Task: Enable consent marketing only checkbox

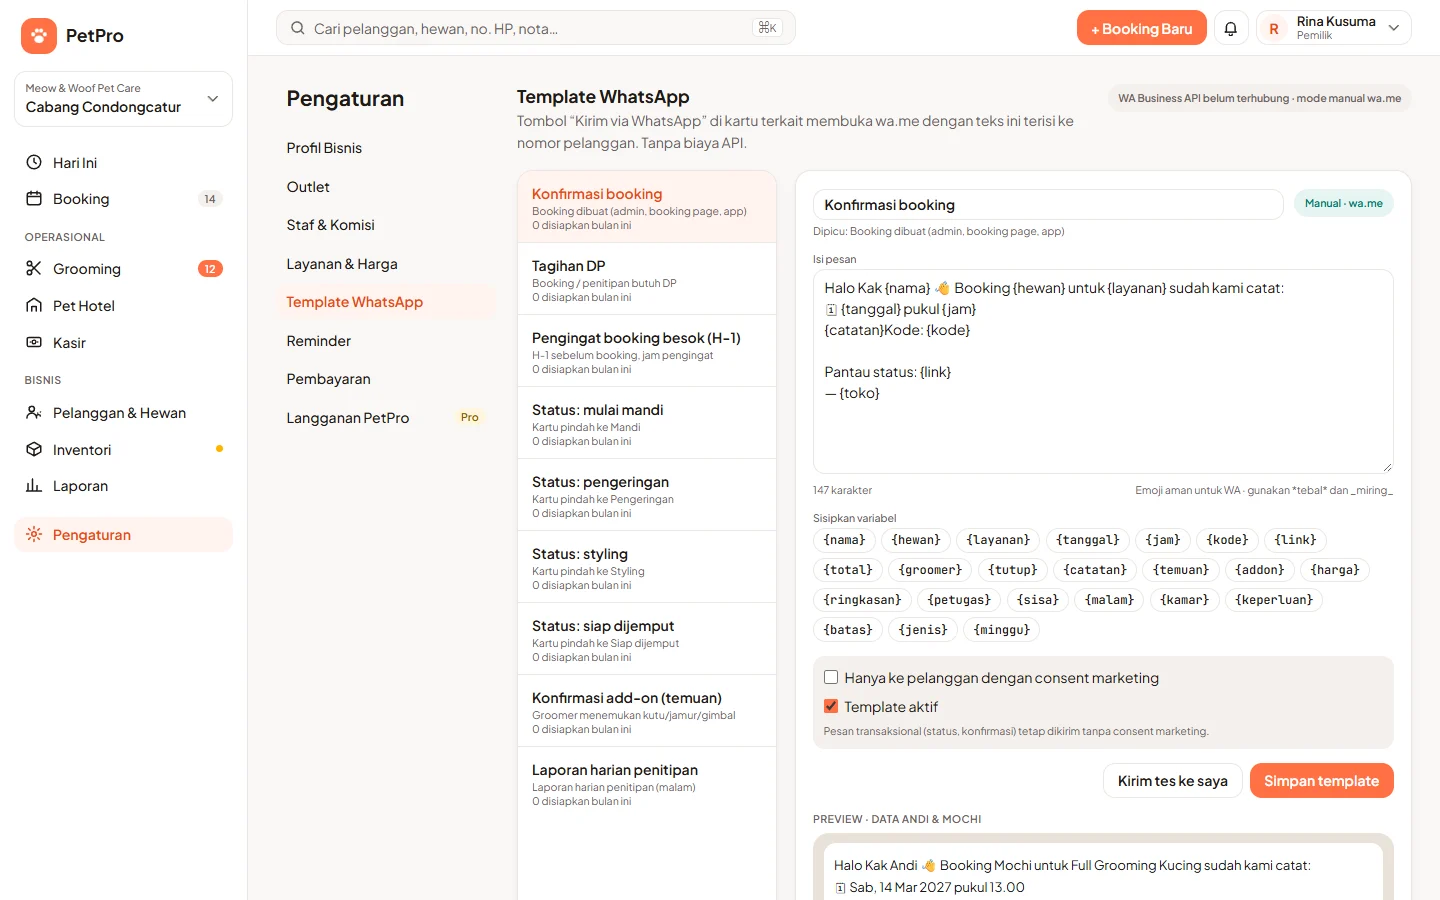Action: tap(831, 677)
